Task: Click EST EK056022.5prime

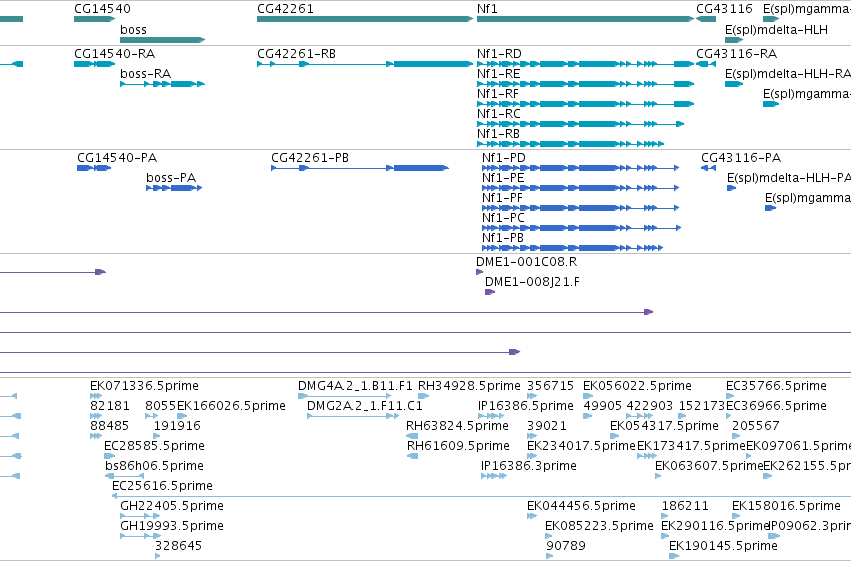Action: pos(637,386)
